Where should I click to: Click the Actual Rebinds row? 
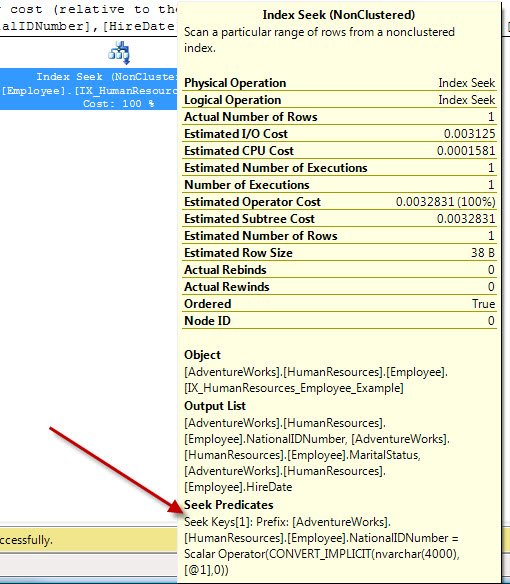(339, 270)
